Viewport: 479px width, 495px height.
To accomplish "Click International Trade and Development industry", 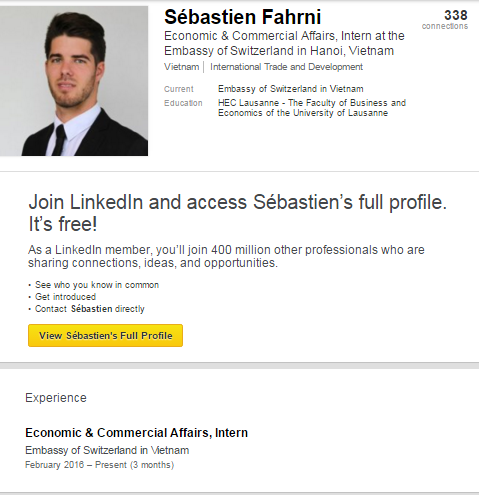I will [x=286, y=67].
